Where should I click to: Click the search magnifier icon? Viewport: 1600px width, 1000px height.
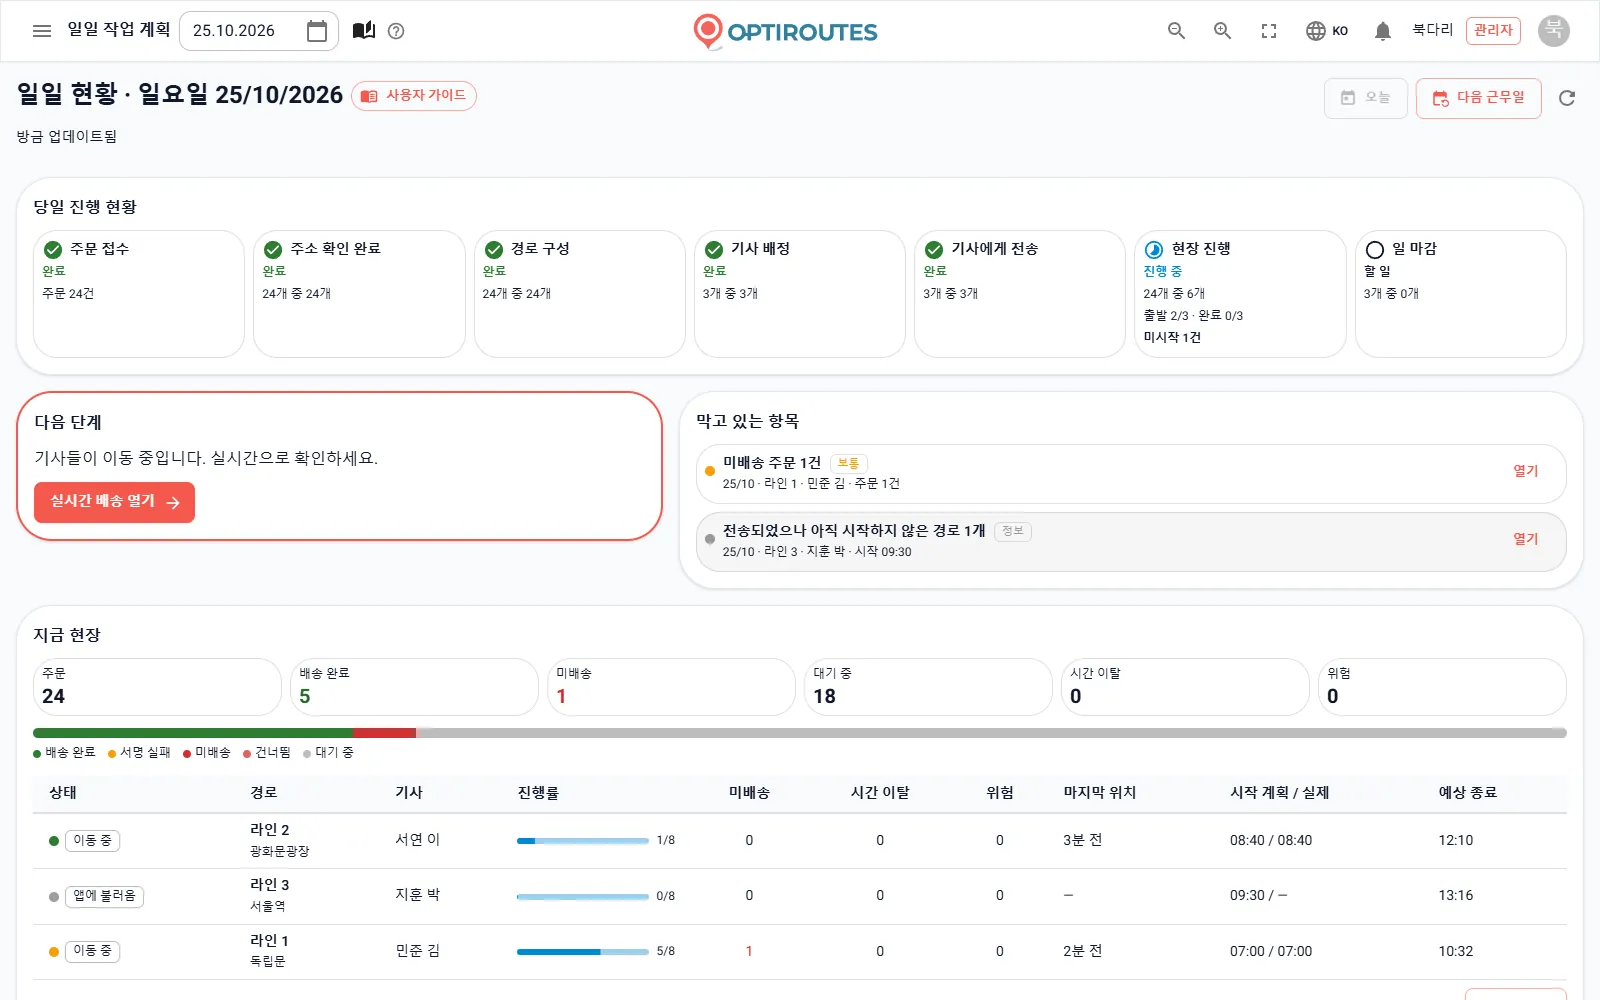click(1176, 31)
